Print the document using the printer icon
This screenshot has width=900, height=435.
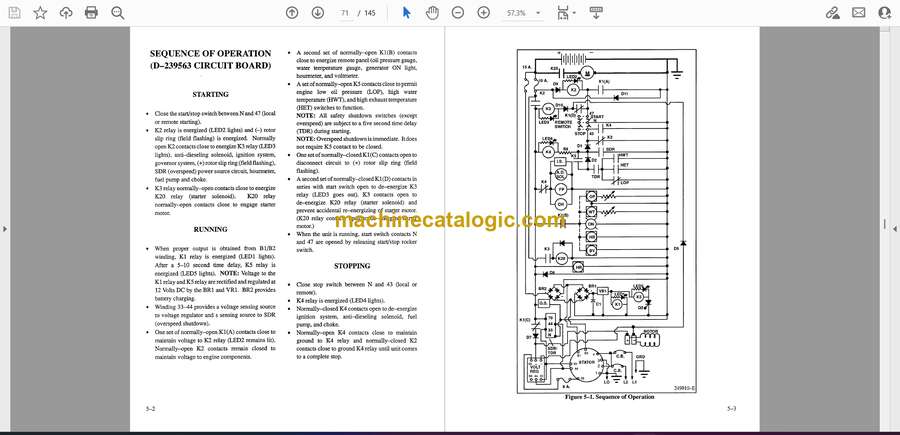[91, 13]
